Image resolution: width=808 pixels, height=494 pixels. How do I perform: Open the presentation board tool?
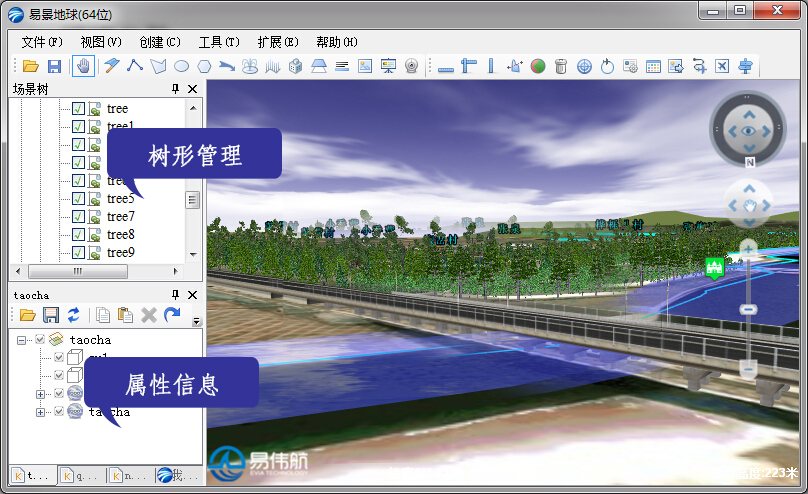pos(388,66)
